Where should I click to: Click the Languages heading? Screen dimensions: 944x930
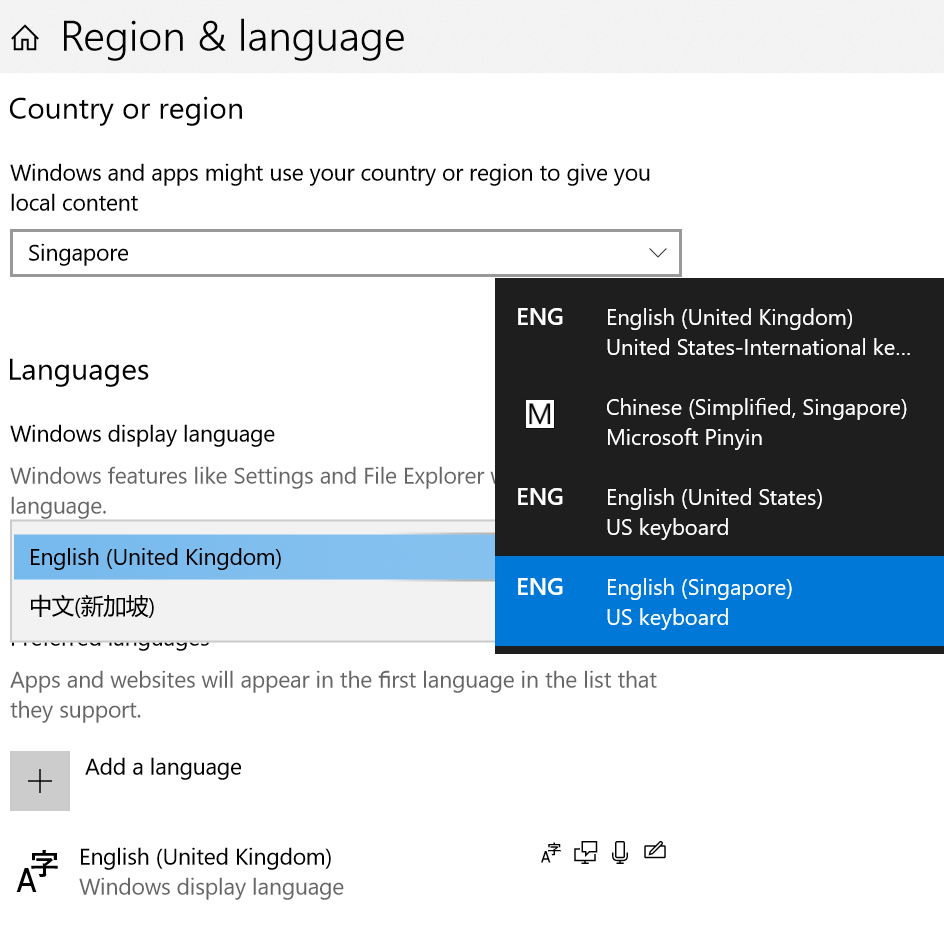pos(79,371)
